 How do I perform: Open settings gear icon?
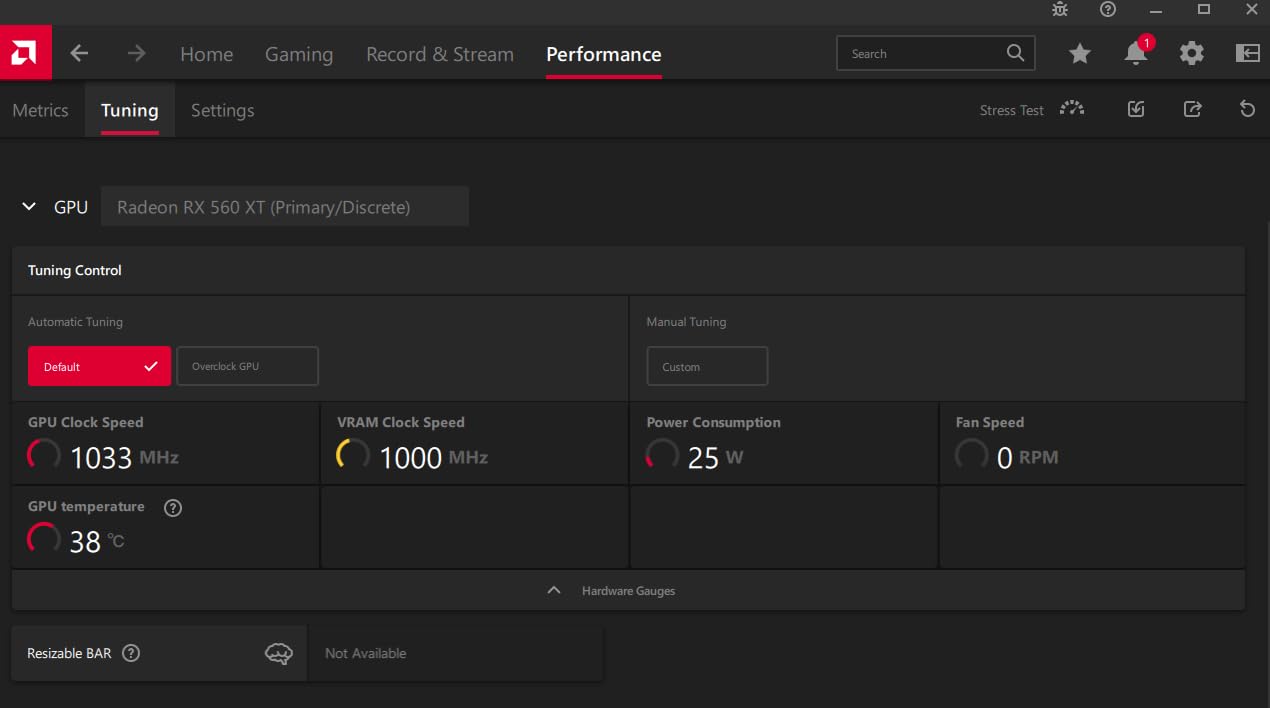point(1191,54)
